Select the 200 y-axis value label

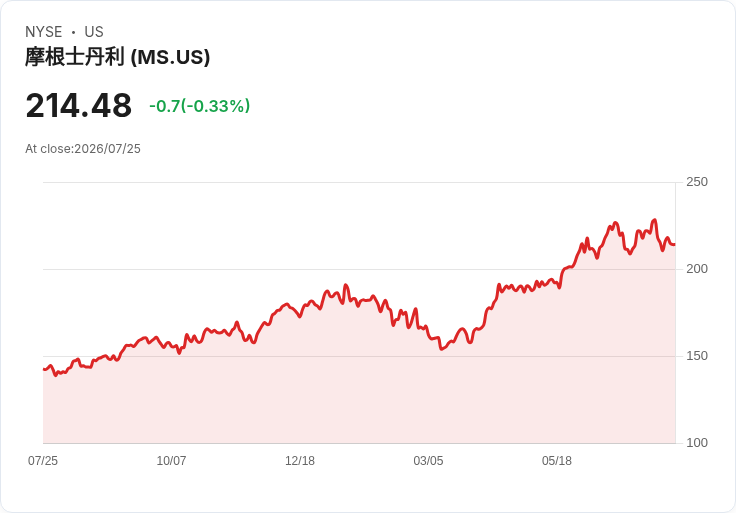tap(697, 269)
